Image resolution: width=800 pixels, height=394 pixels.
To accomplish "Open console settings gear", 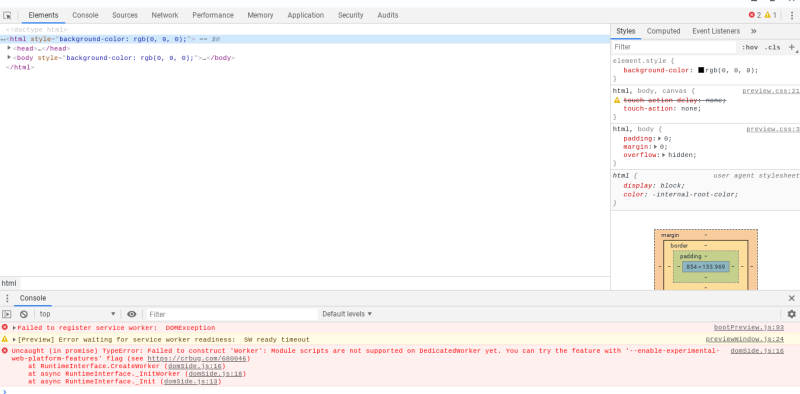I will pos(791,314).
